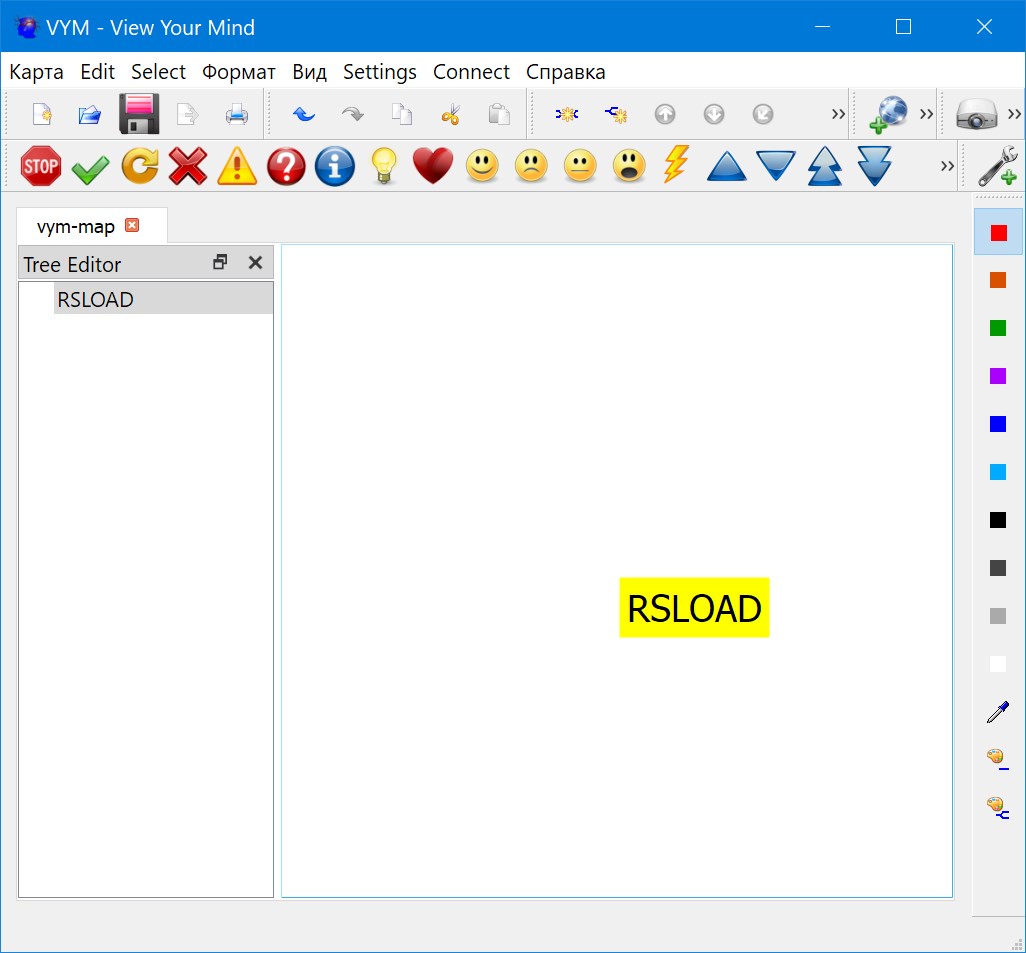Image resolution: width=1026 pixels, height=953 pixels.
Task: Close the vym-map tab
Action: (132, 226)
